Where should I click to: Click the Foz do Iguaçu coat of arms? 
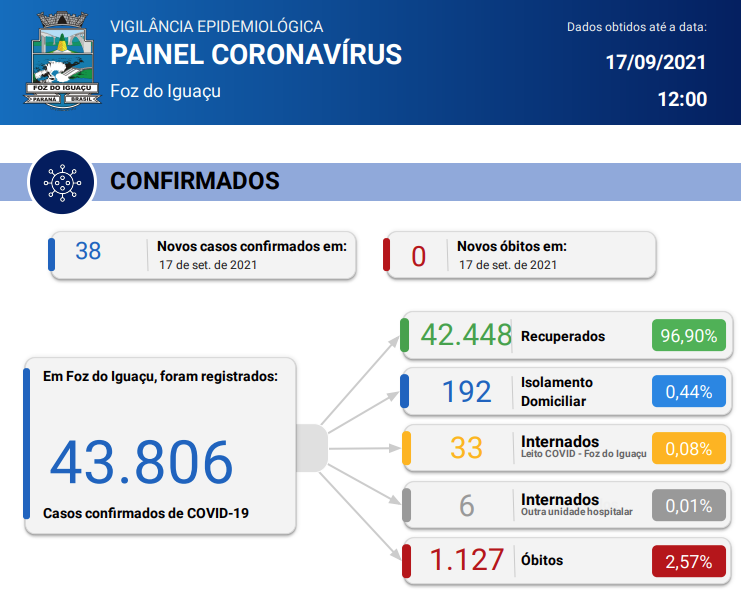[x=62, y=60]
